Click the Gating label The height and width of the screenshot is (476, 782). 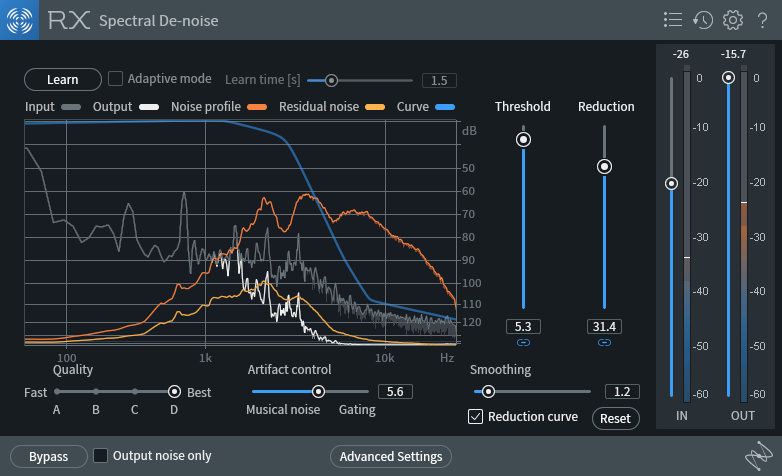(x=357, y=410)
